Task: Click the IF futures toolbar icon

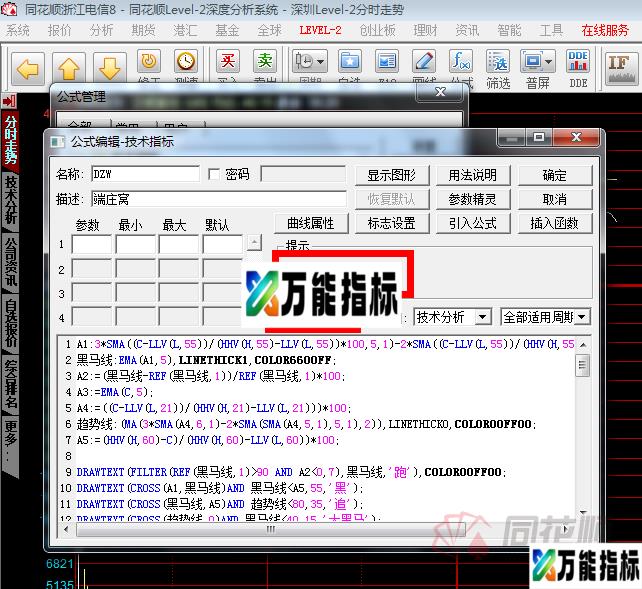Action: click(621, 69)
